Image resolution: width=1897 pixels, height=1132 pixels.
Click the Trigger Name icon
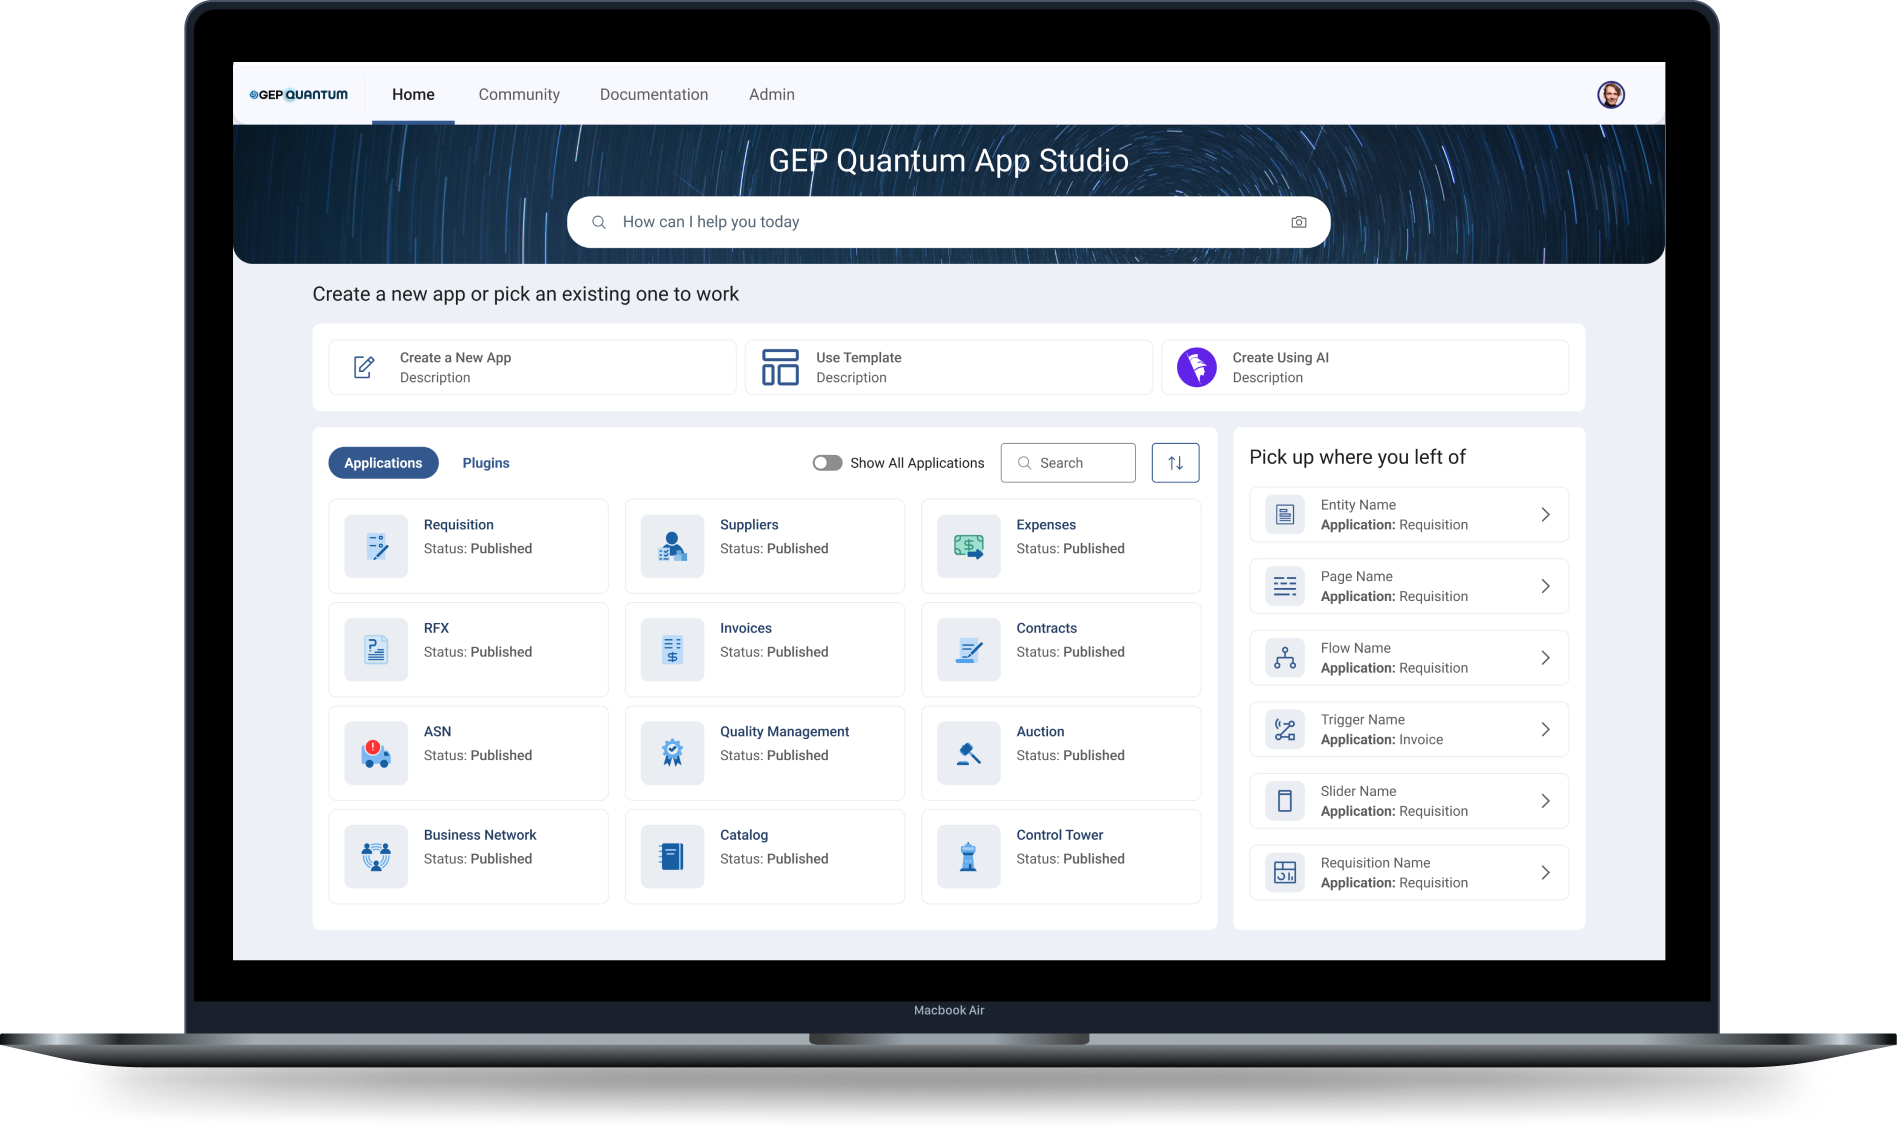click(x=1285, y=729)
